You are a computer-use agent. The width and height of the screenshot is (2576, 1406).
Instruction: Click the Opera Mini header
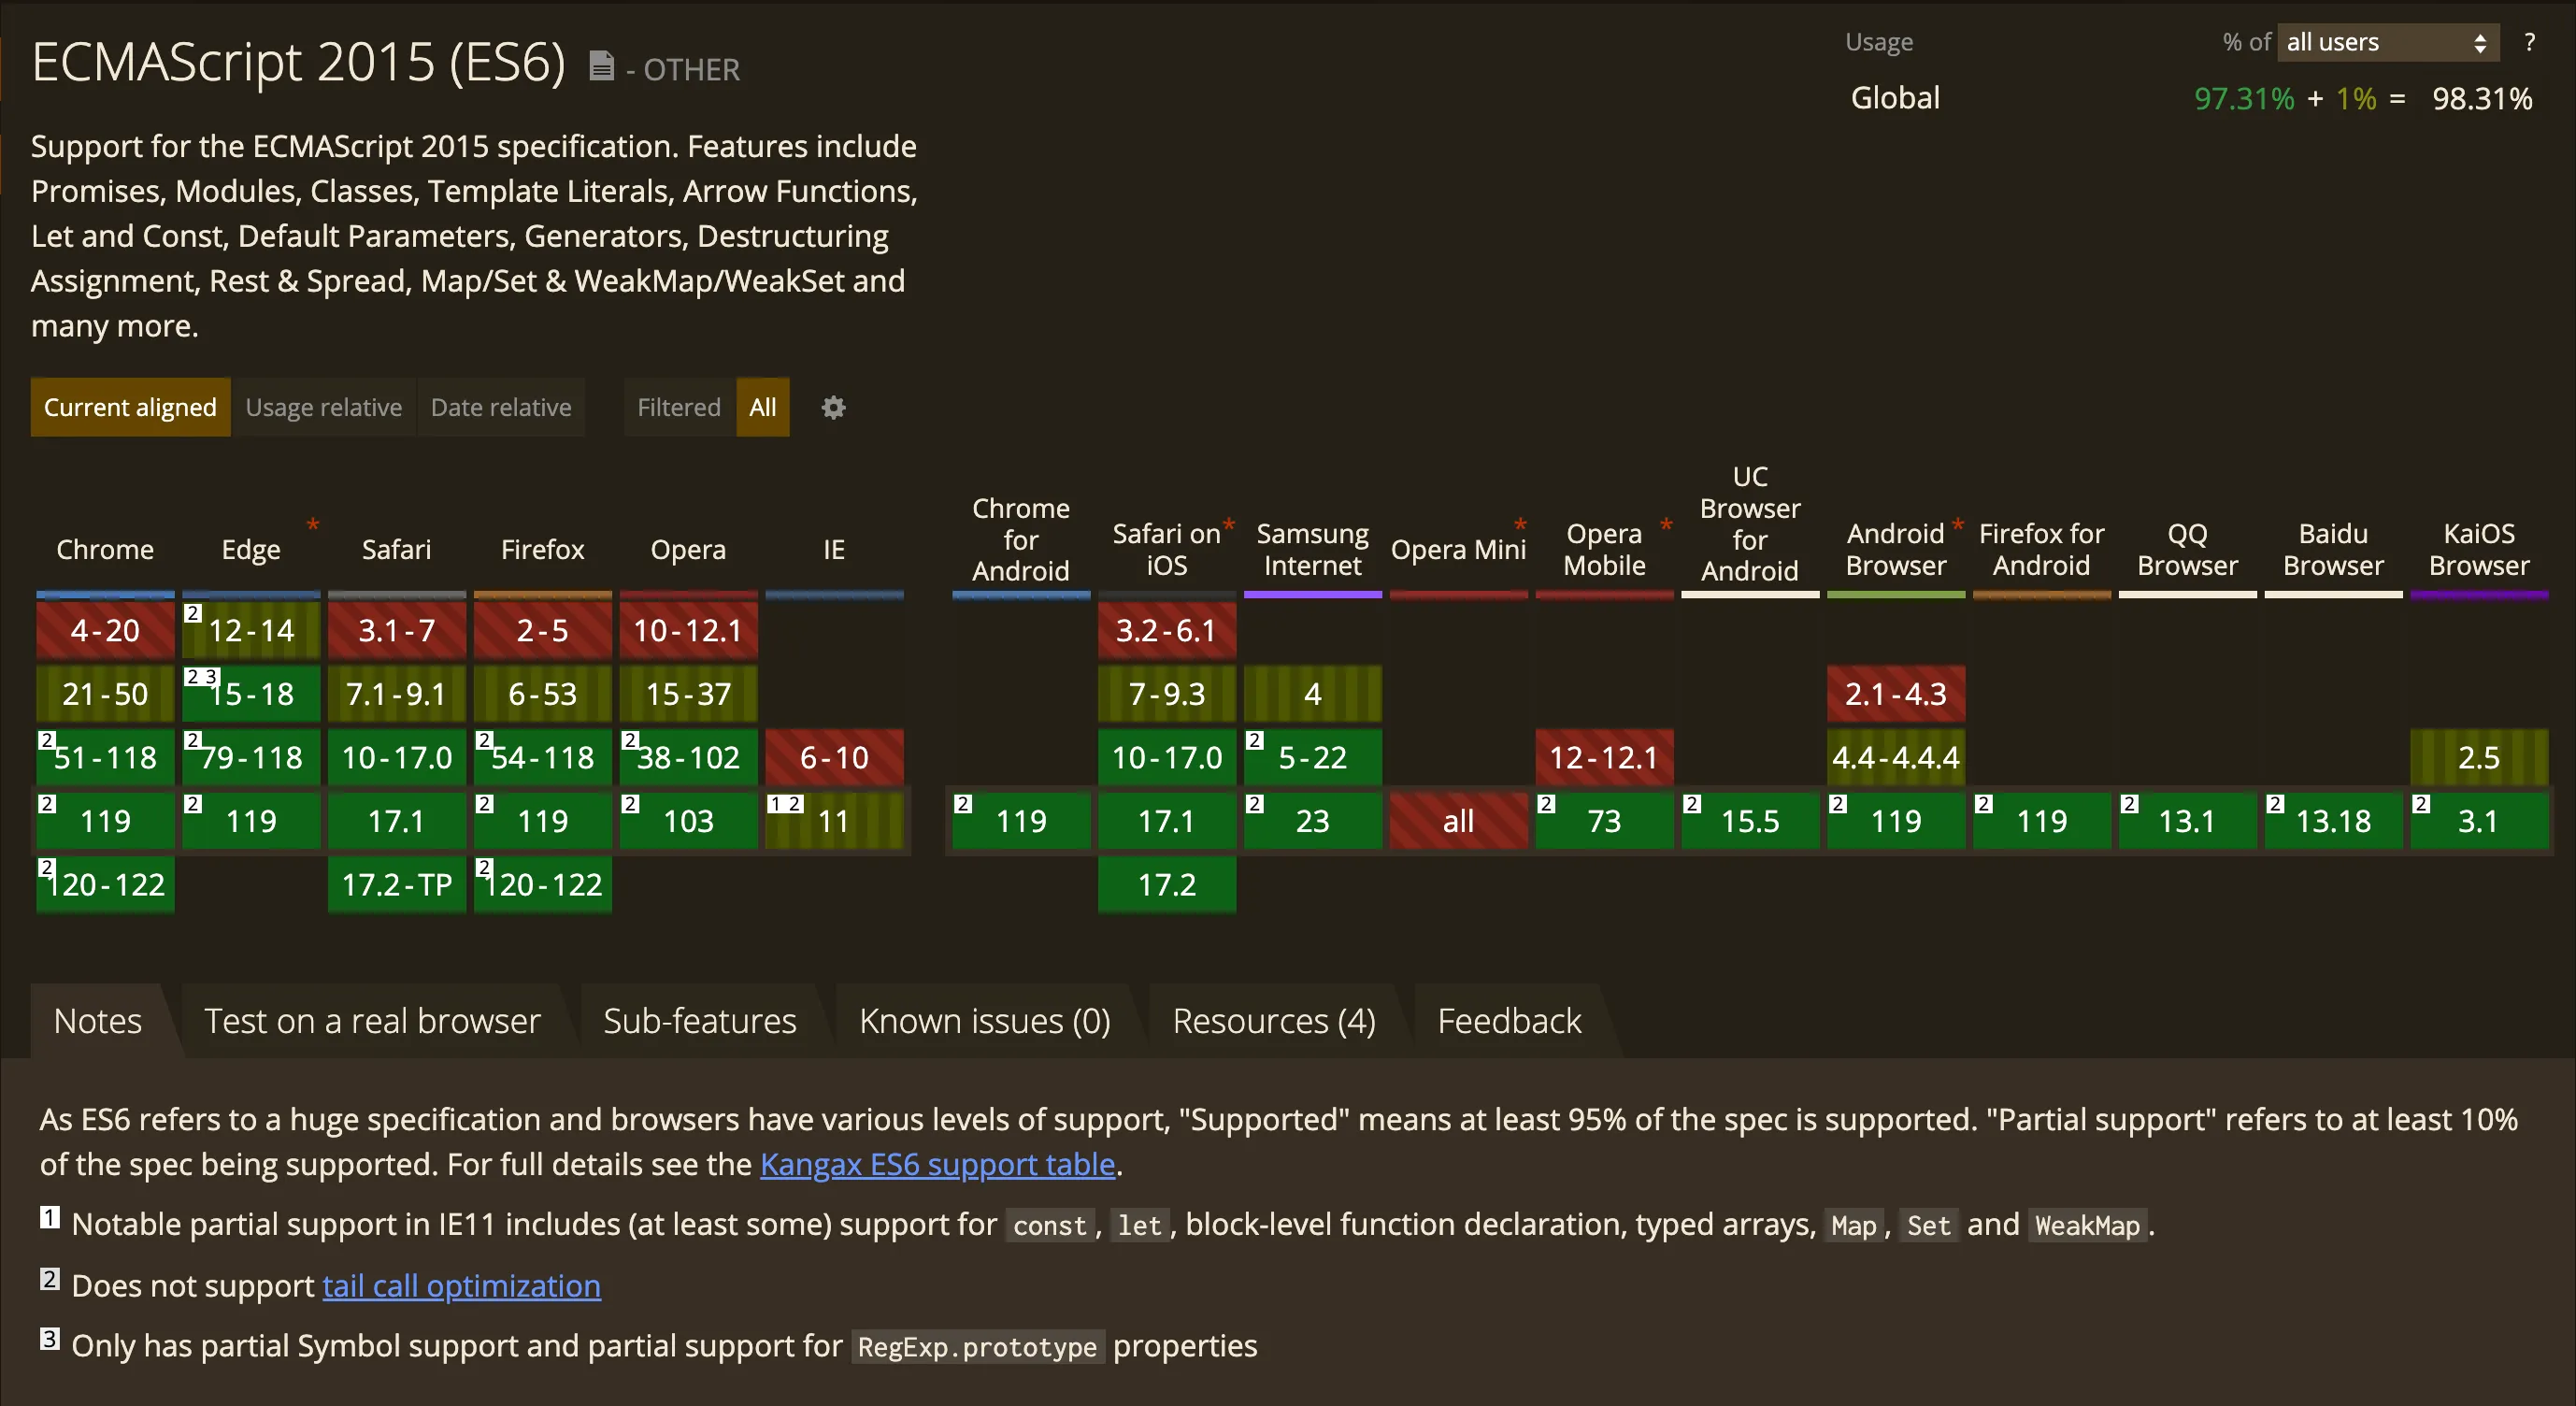pyautogui.click(x=1458, y=549)
